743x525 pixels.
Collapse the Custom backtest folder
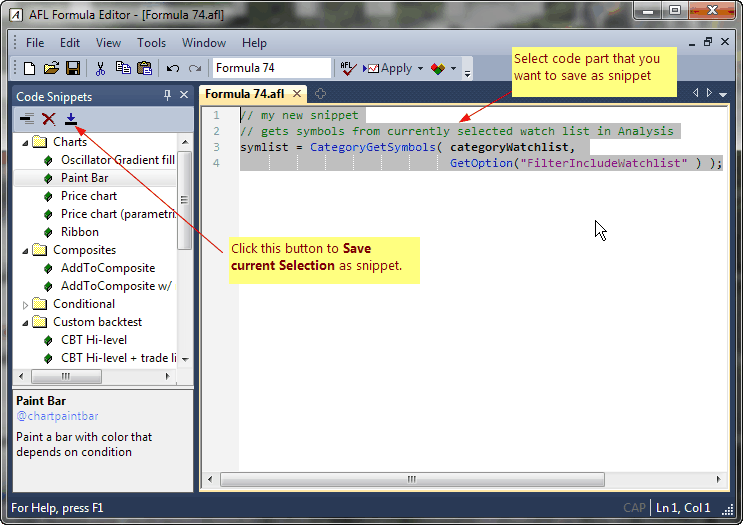tap(26, 322)
